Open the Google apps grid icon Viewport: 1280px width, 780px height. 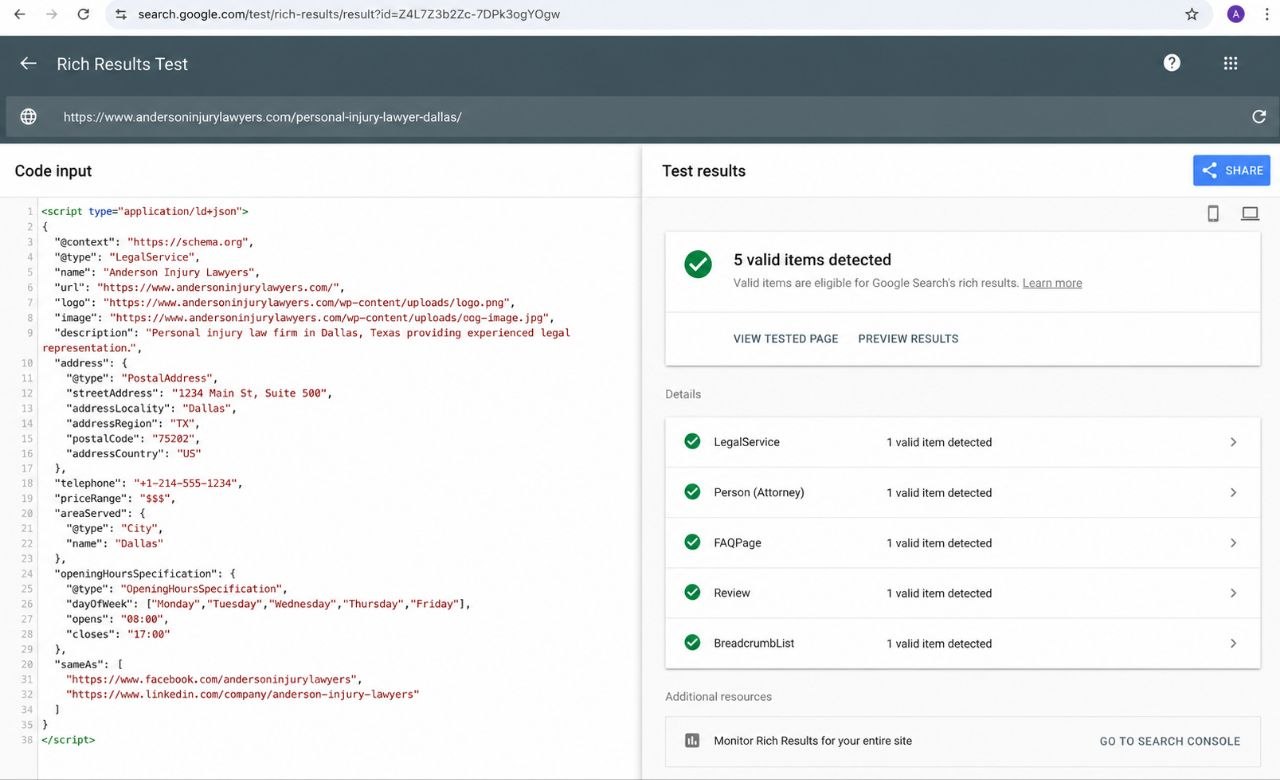coord(1230,63)
